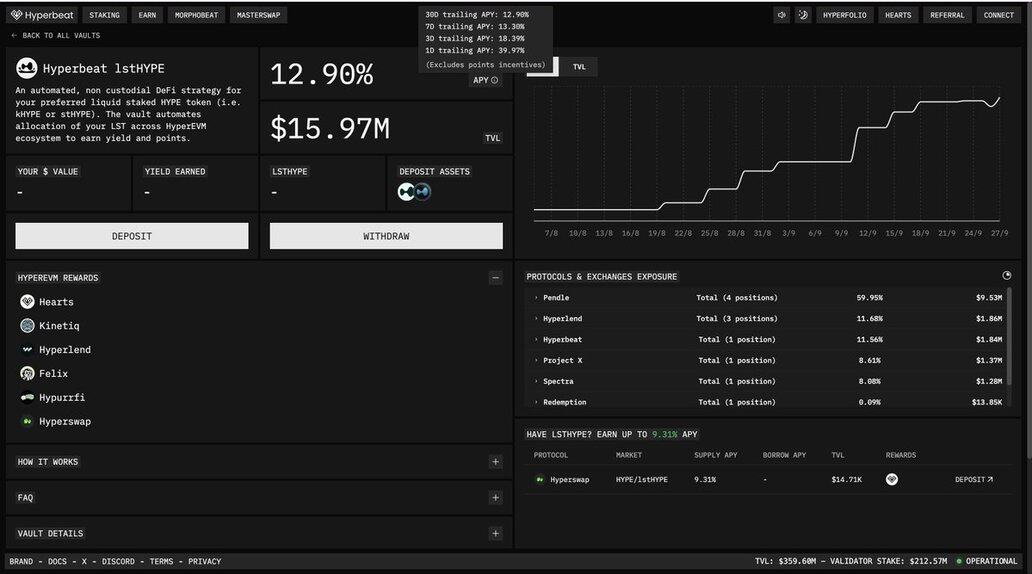The height and width of the screenshot is (574, 1032).
Task: Expand the FAQ section
Action: pos(496,498)
